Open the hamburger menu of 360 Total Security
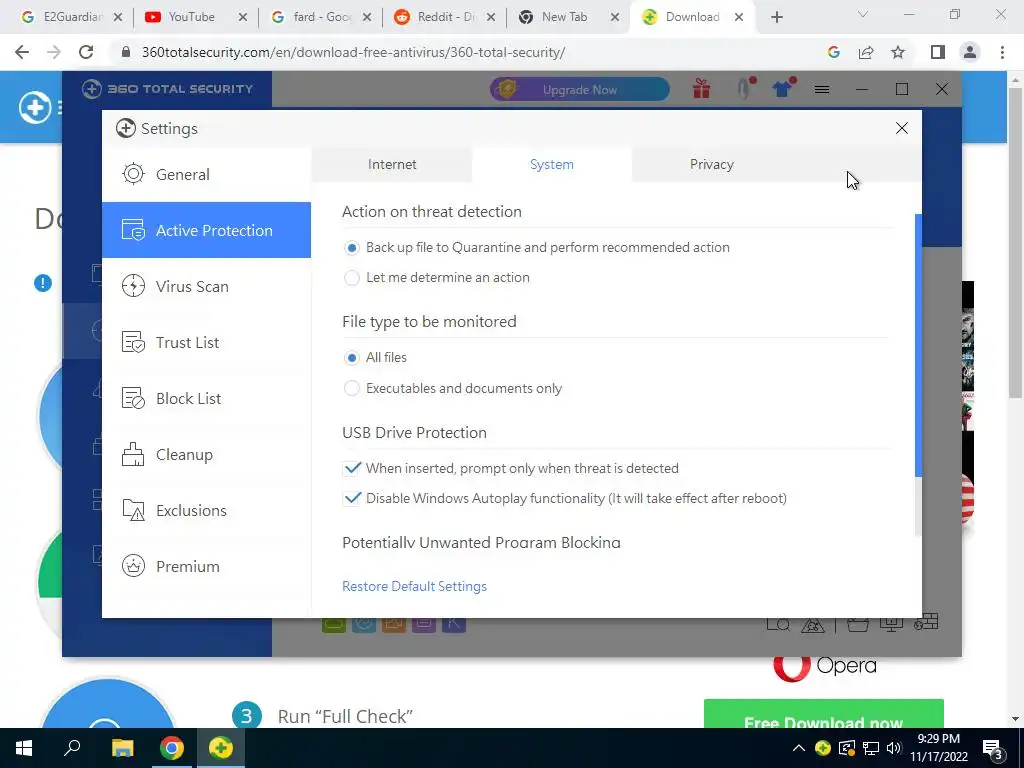1024x768 pixels. 822,89
